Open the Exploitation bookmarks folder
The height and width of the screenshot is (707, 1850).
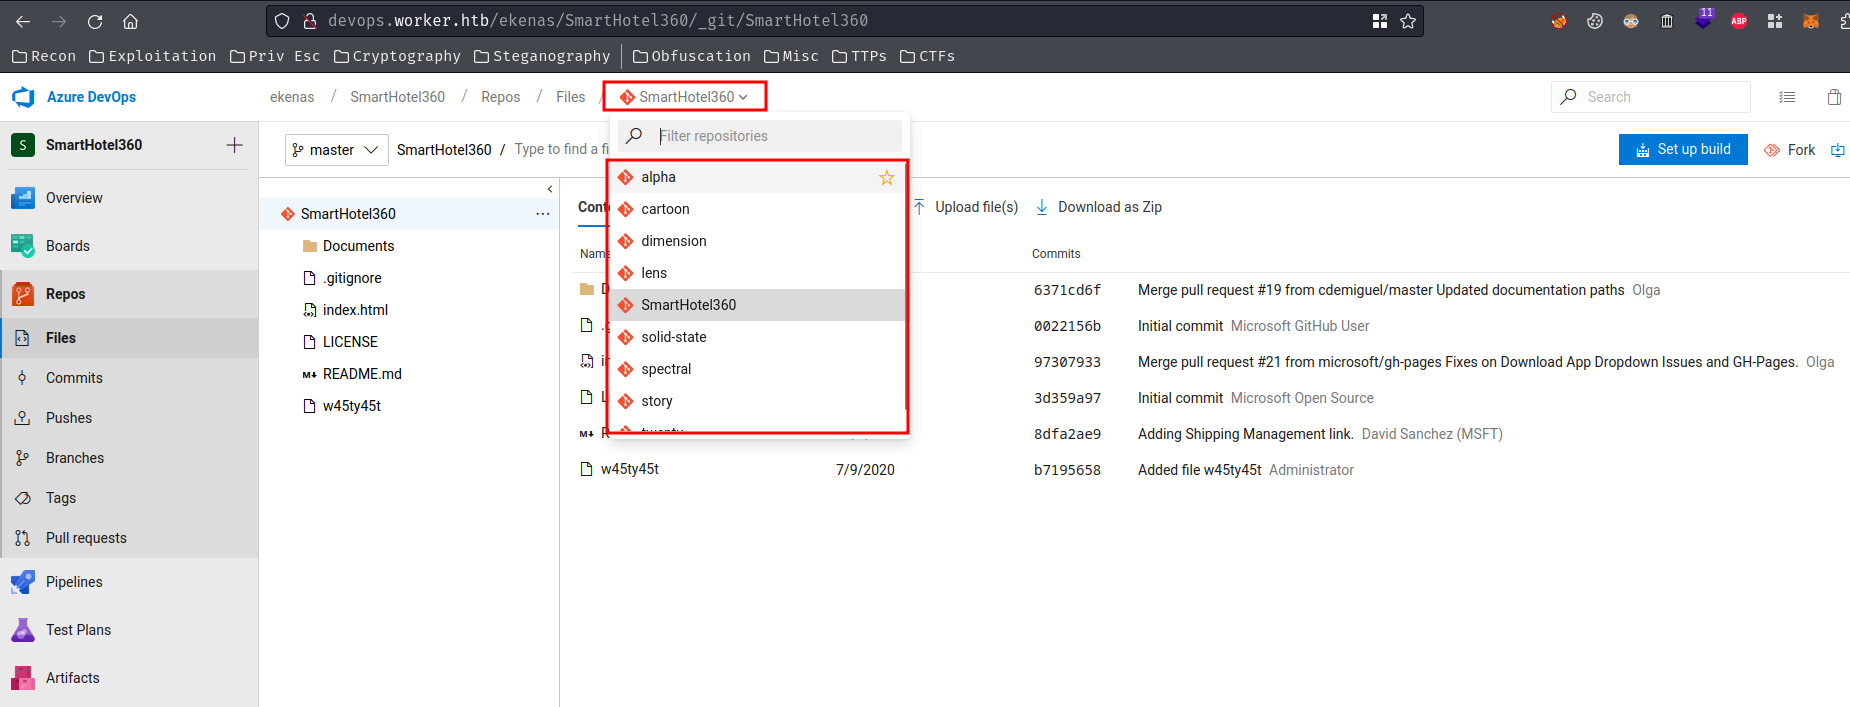[x=152, y=56]
